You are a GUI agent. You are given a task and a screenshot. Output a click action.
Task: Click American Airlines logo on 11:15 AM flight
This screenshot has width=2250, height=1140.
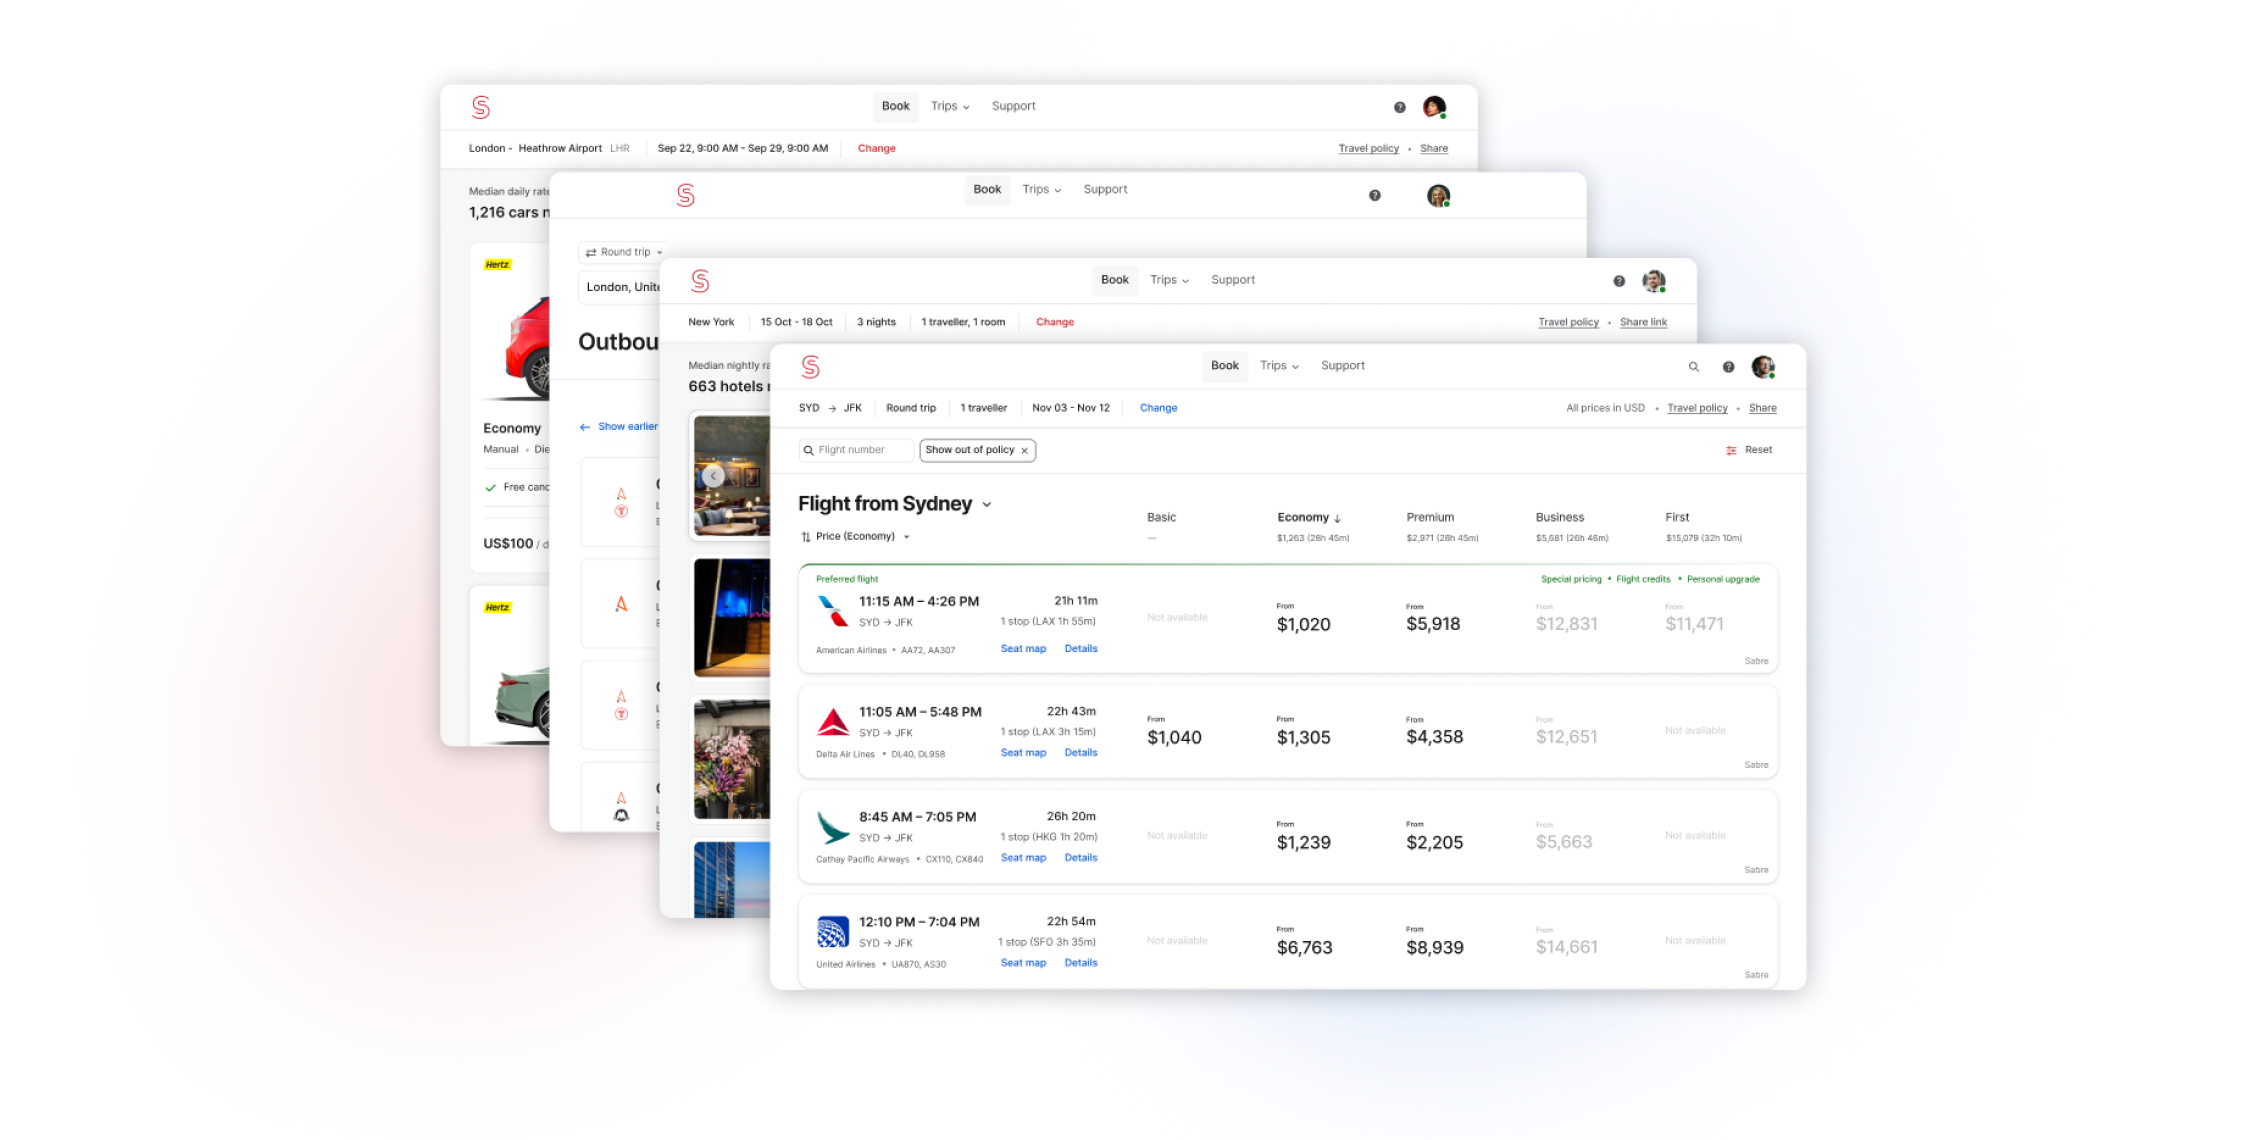(832, 611)
